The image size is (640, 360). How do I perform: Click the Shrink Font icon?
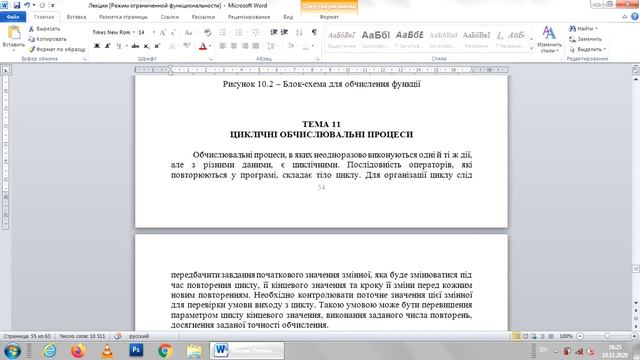[x=173, y=32]
